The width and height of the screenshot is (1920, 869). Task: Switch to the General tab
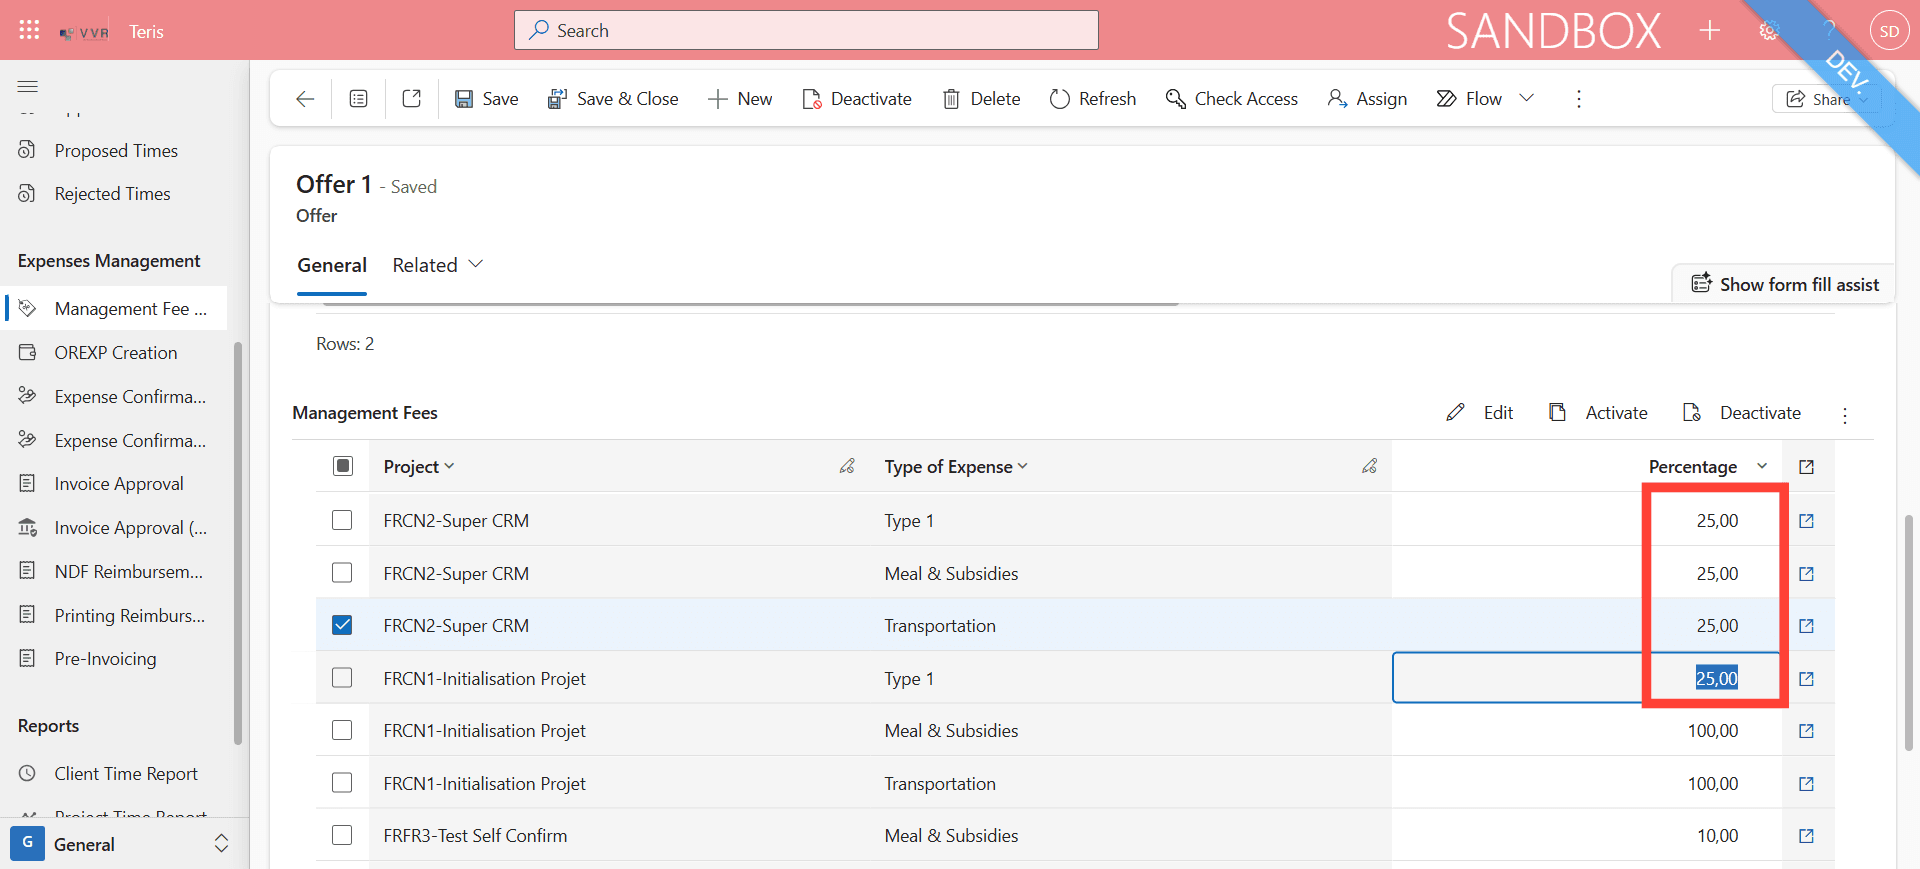coord(332,265)
